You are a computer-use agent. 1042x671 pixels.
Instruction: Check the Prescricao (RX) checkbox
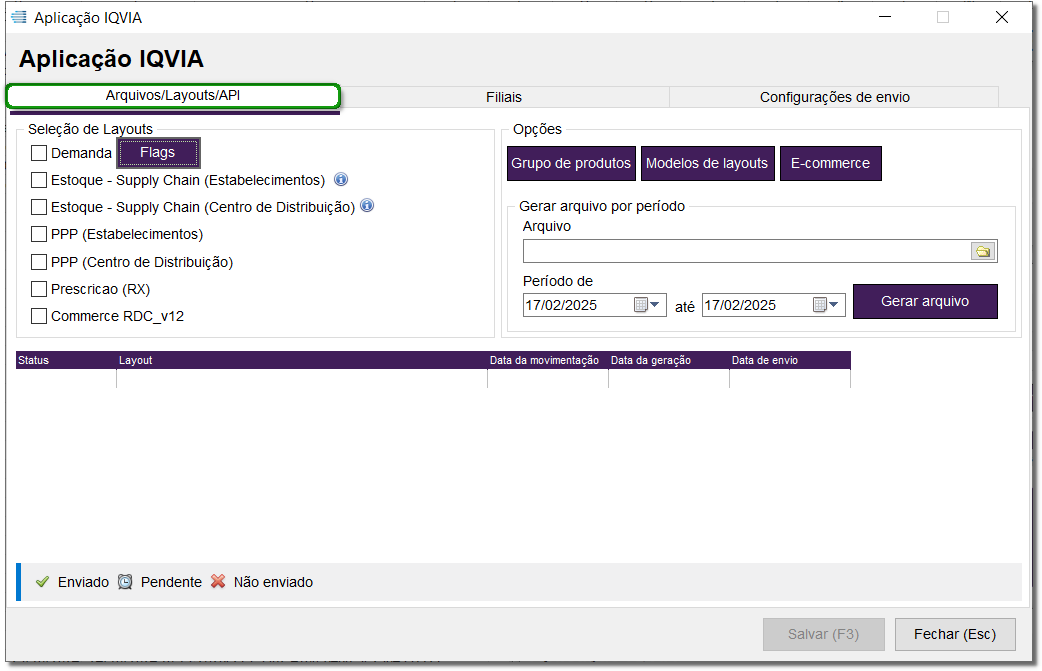click(39, 289)
